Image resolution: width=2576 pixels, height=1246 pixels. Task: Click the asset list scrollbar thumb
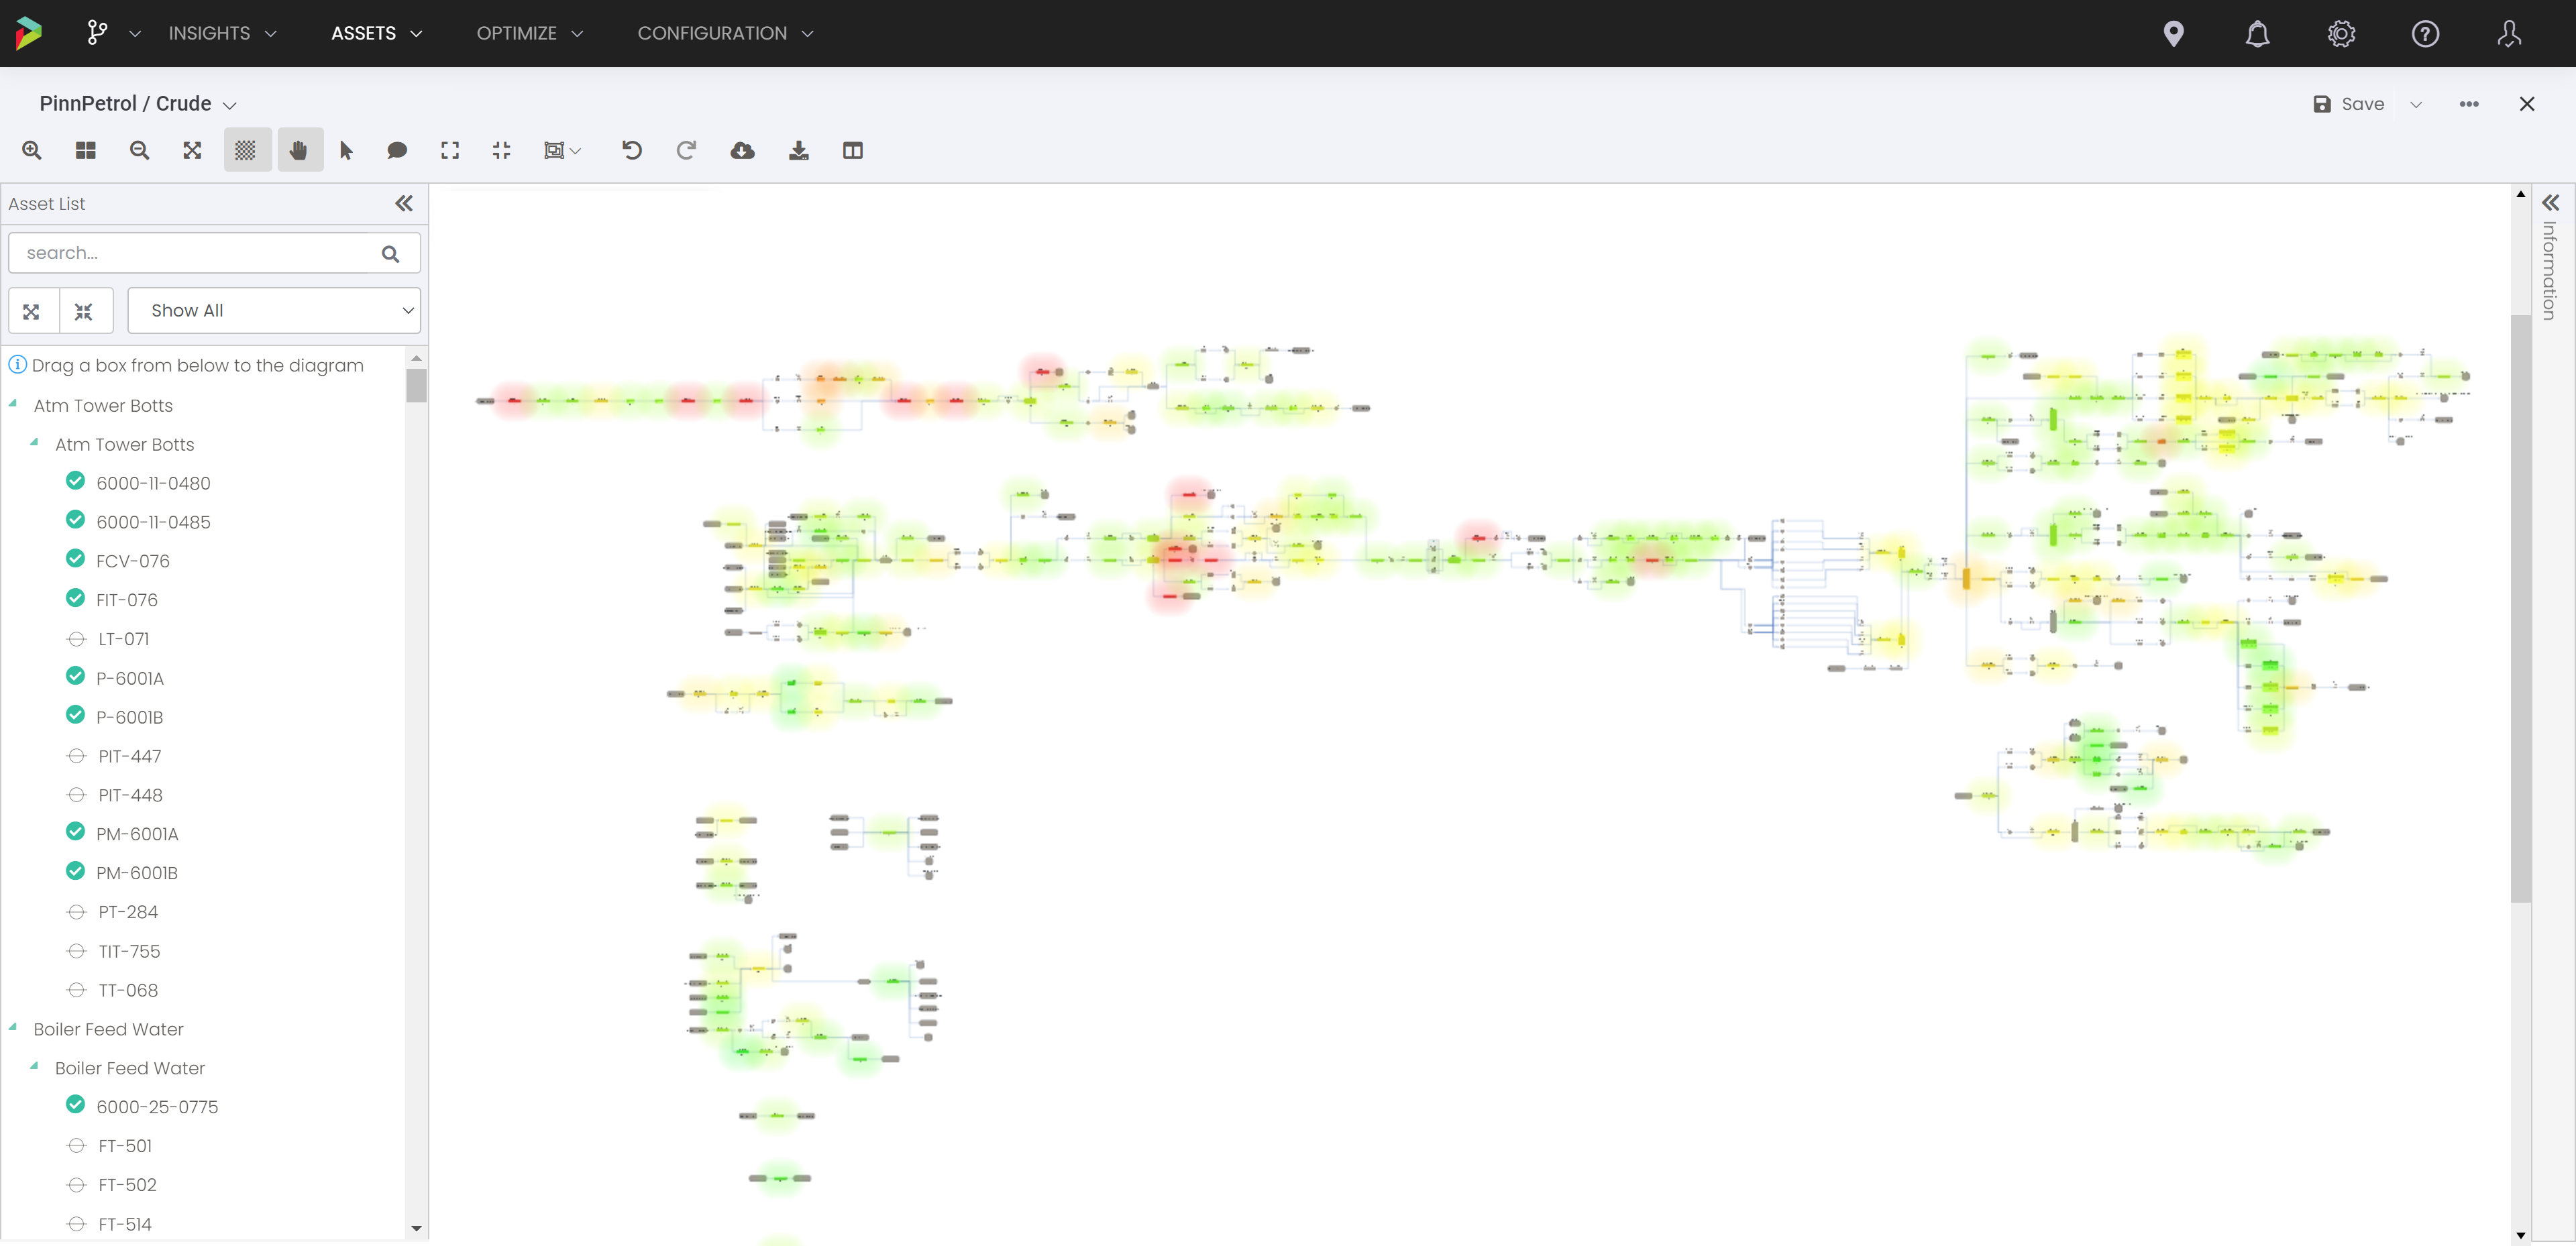point(416,385)
